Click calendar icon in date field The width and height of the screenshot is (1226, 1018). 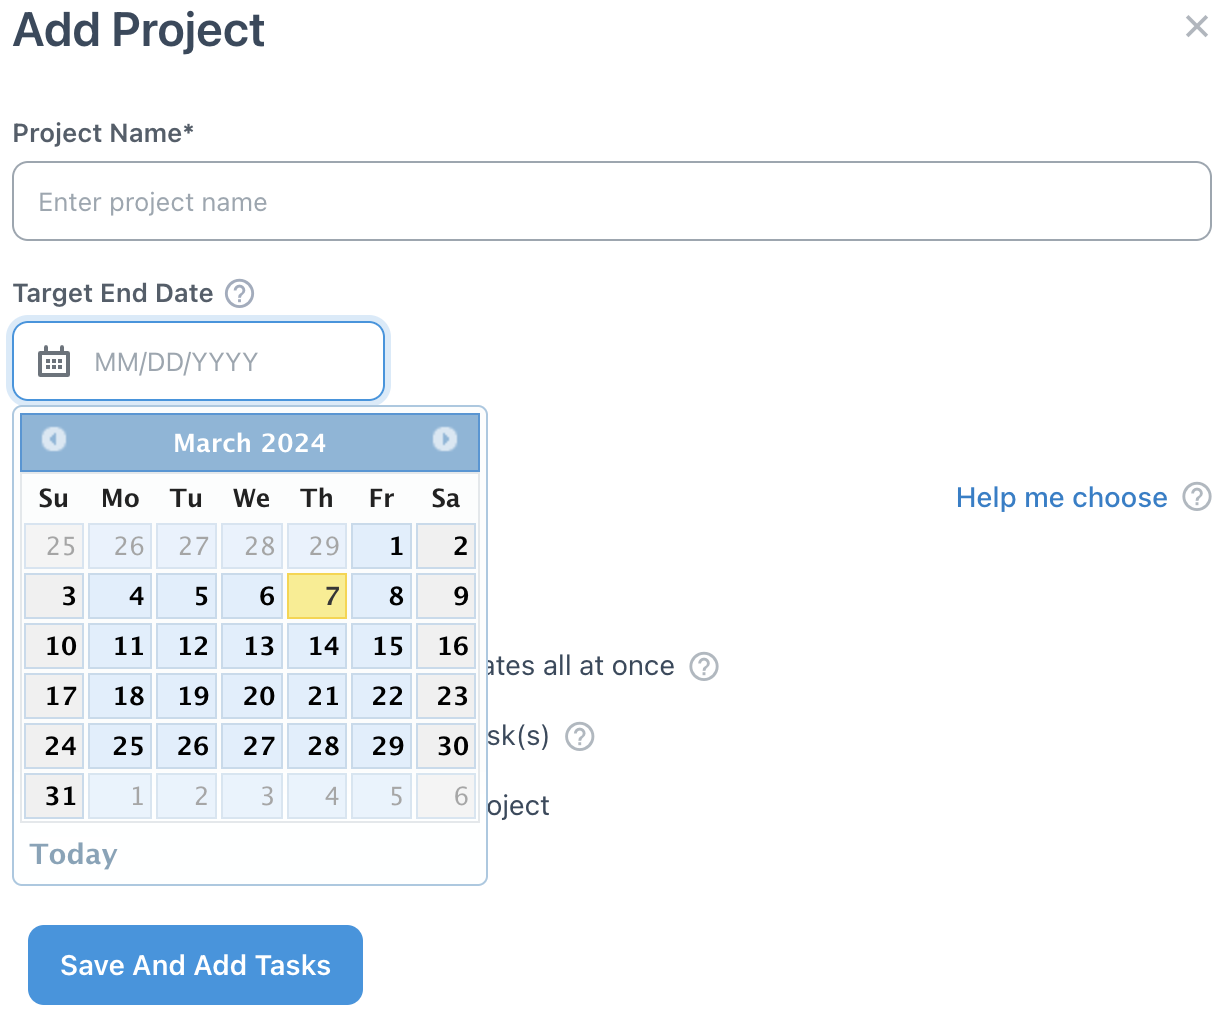[54, 361]
